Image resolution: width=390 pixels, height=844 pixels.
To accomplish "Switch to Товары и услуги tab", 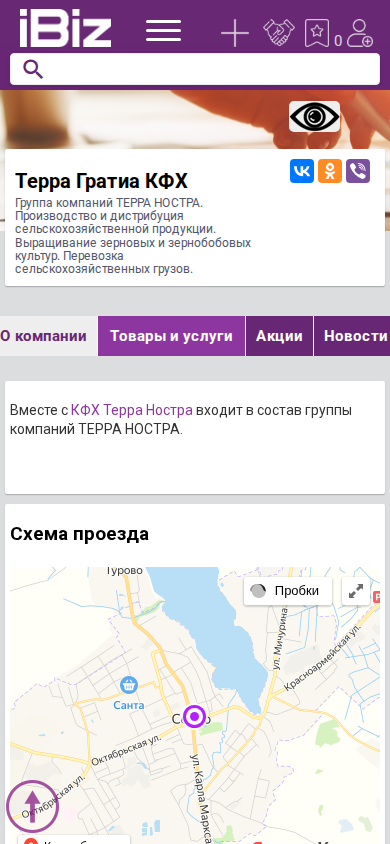I will coord(171,336).
